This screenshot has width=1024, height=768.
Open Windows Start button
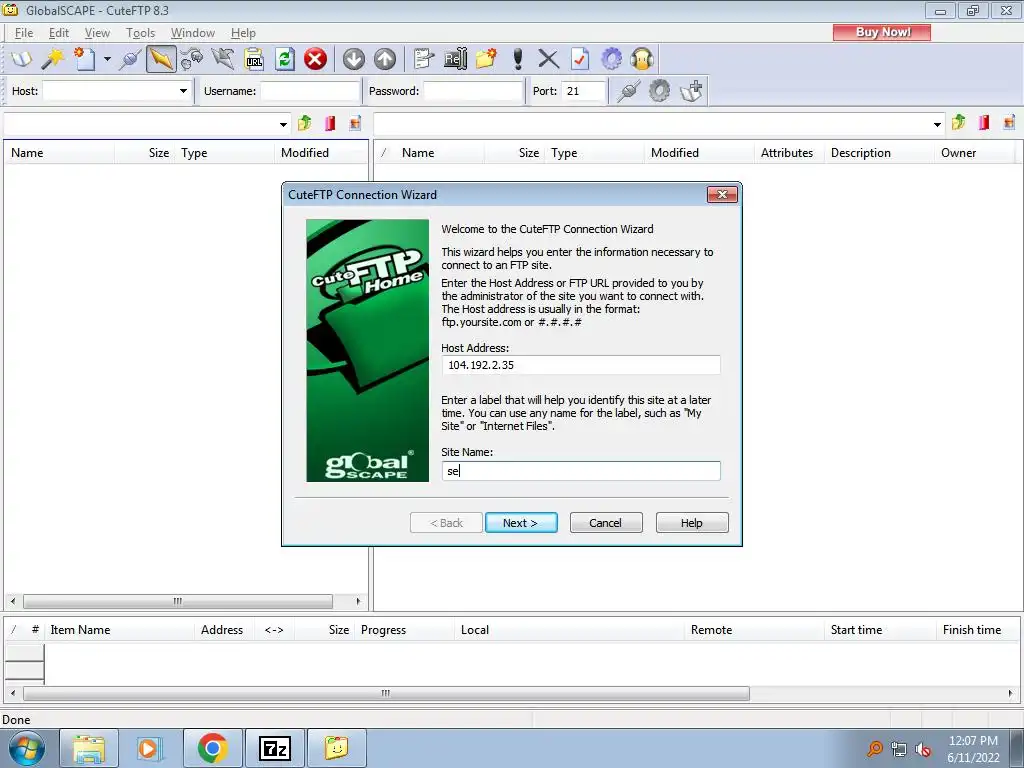click(x=27, y=748)
